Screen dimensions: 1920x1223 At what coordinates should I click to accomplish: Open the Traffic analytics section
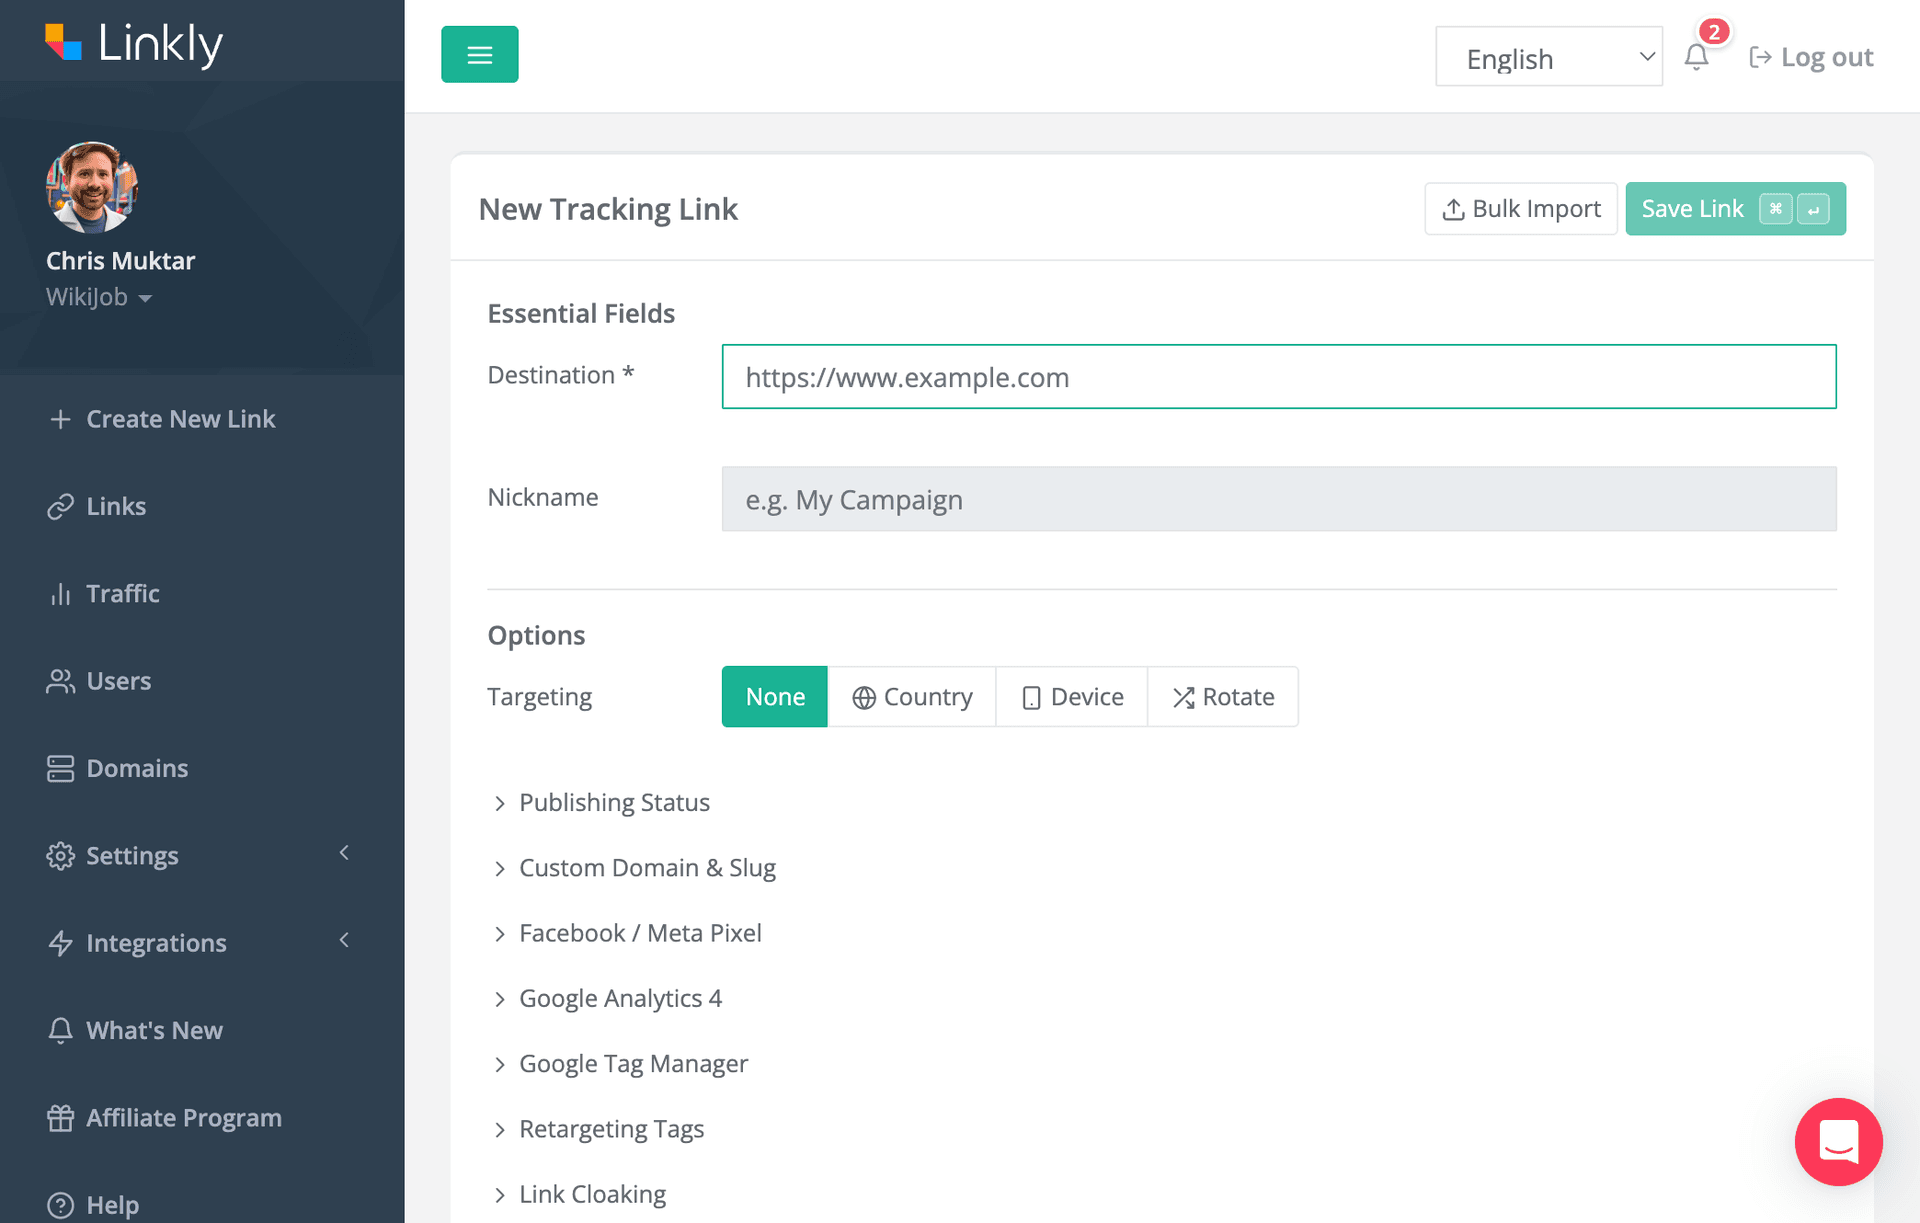click(x=122, y=593)
